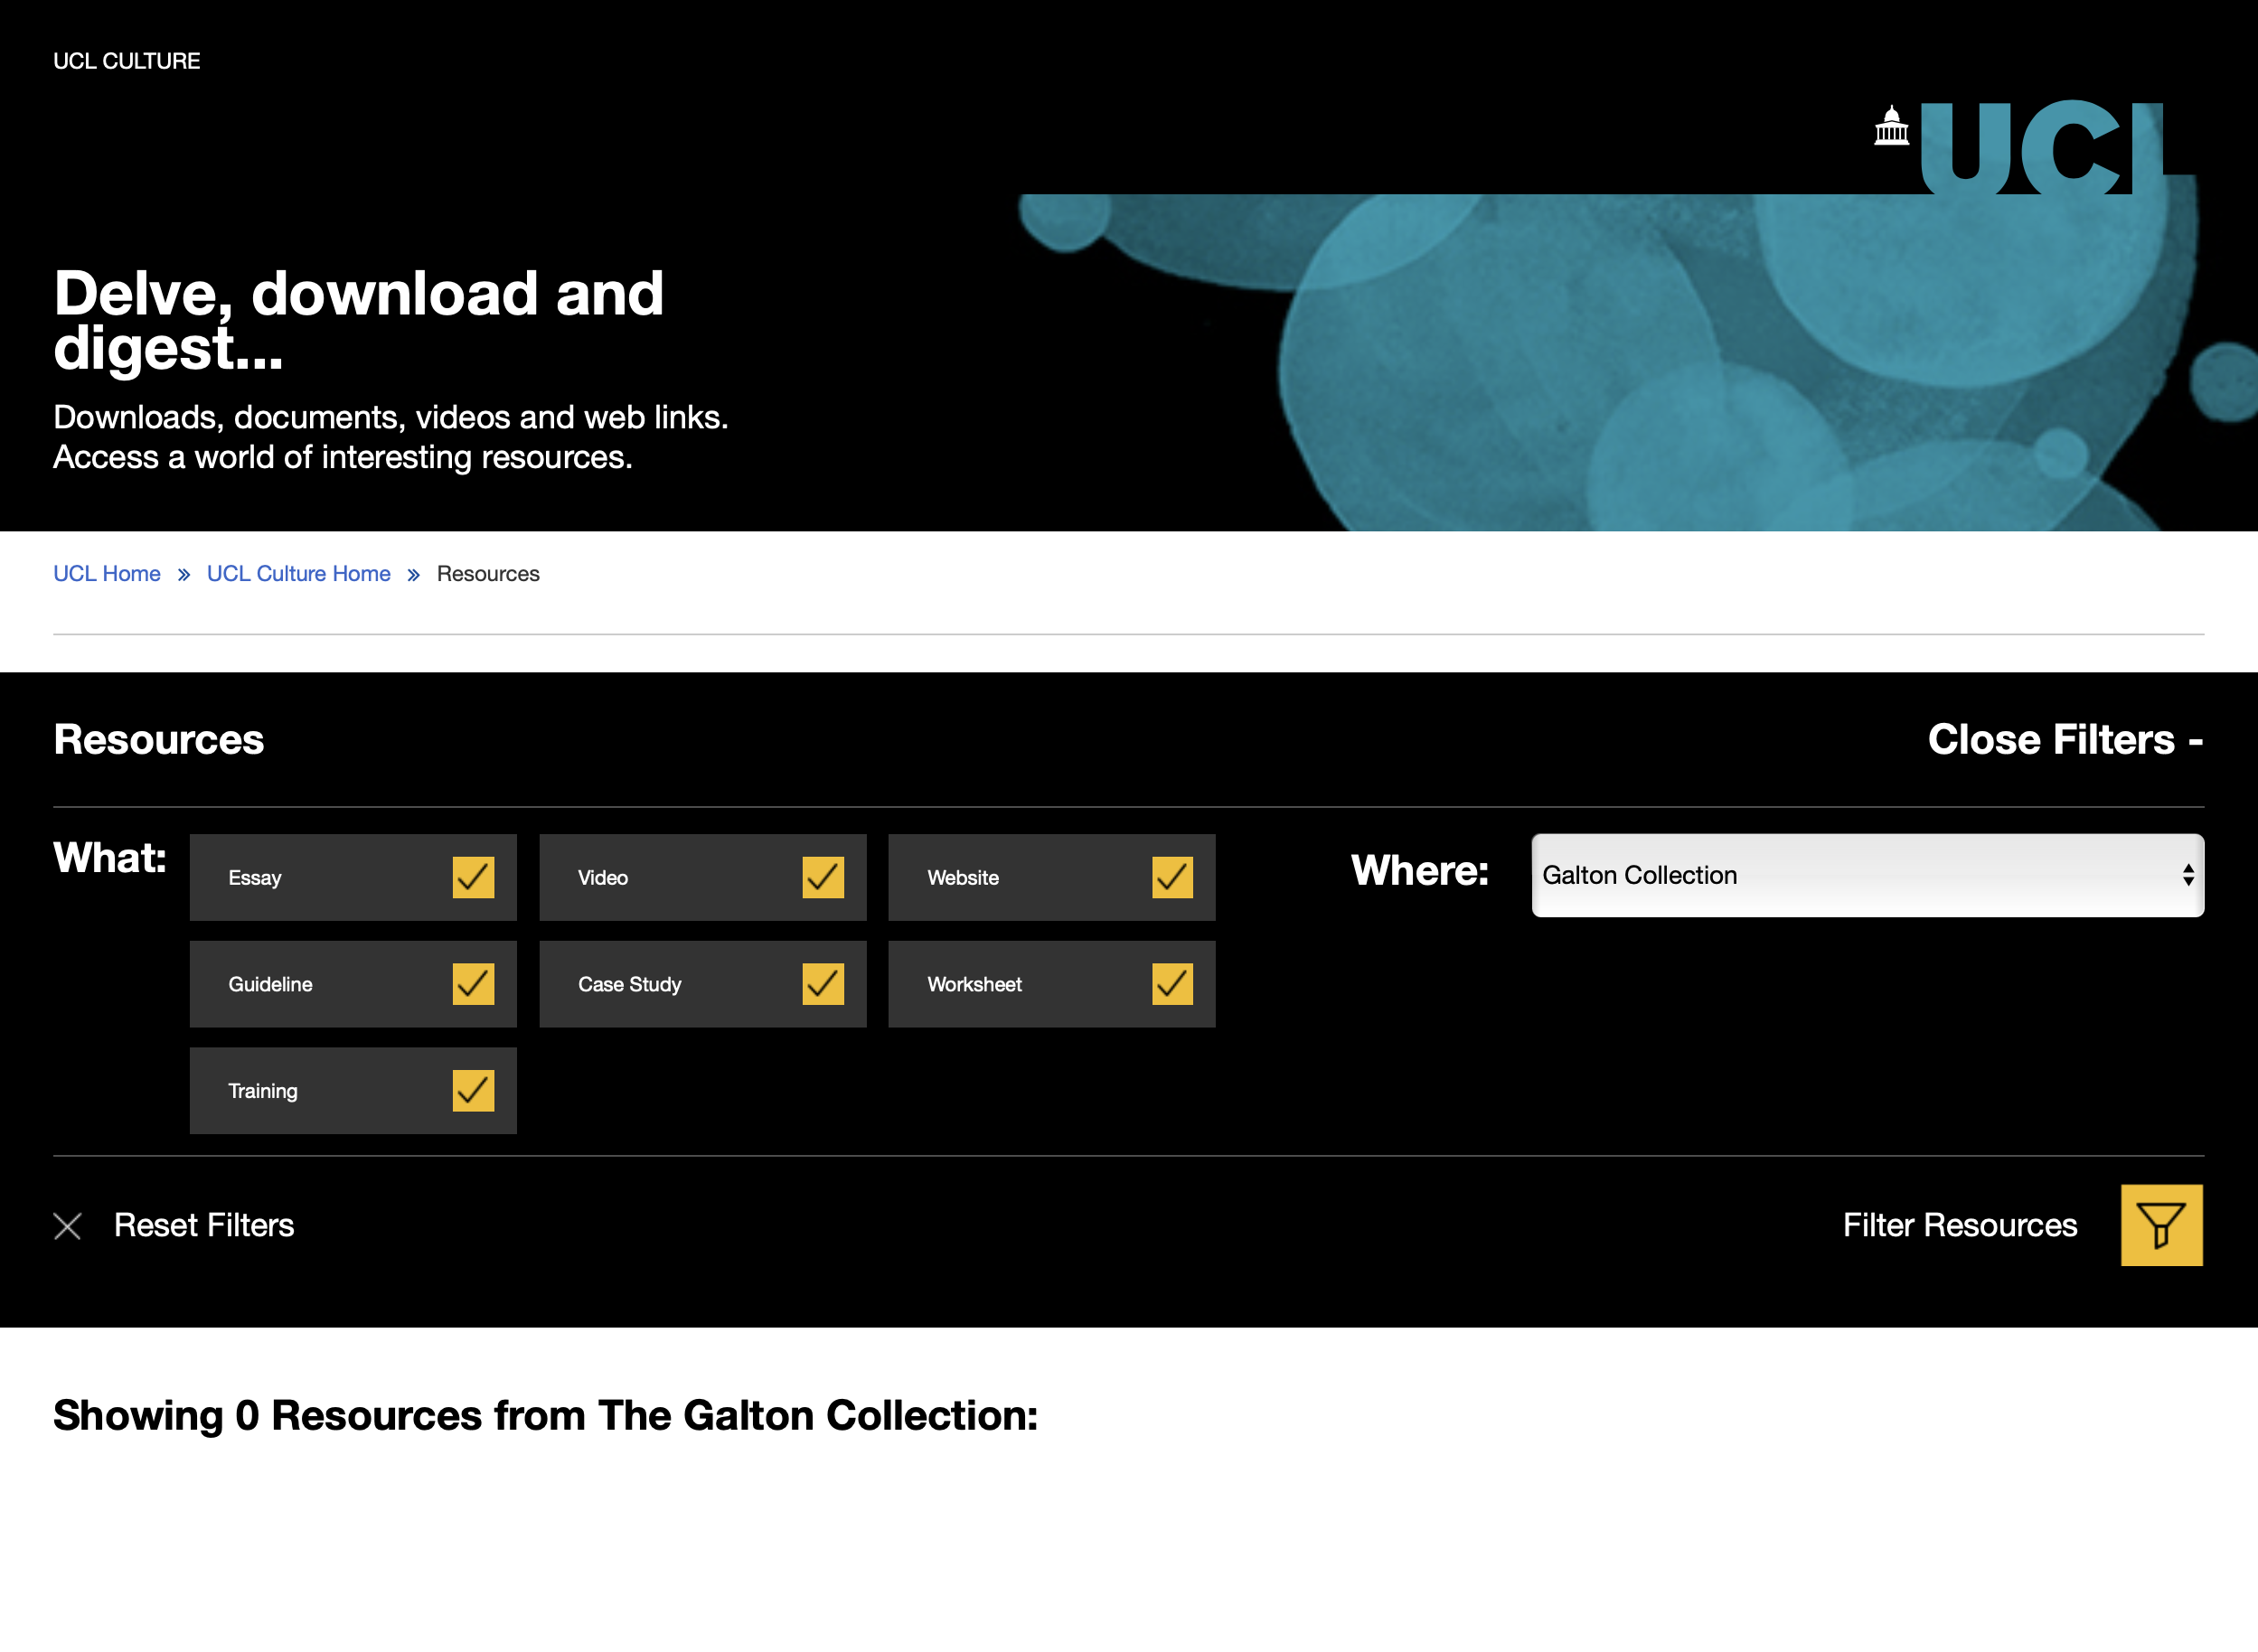Uncheck the Video filter checkbox
Screen dimensions: 2258x1652
point(822,878)
